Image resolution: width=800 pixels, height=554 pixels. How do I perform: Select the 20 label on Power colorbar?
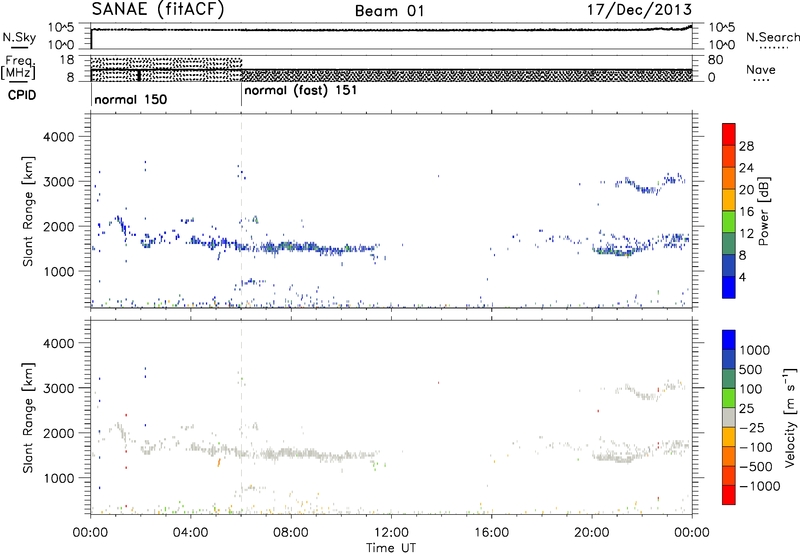tap(746, 190)
